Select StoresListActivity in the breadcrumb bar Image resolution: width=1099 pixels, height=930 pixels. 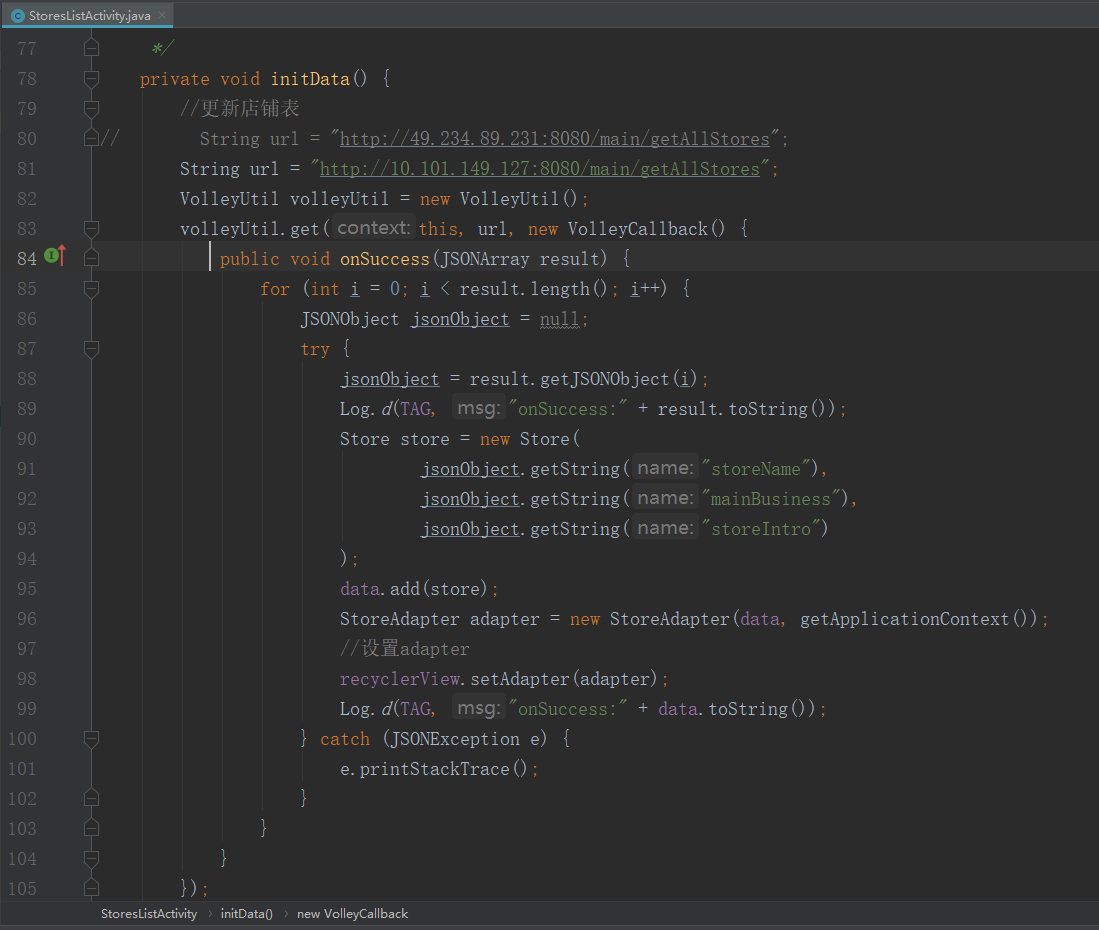pyautogui.click(x=149, y=913)
